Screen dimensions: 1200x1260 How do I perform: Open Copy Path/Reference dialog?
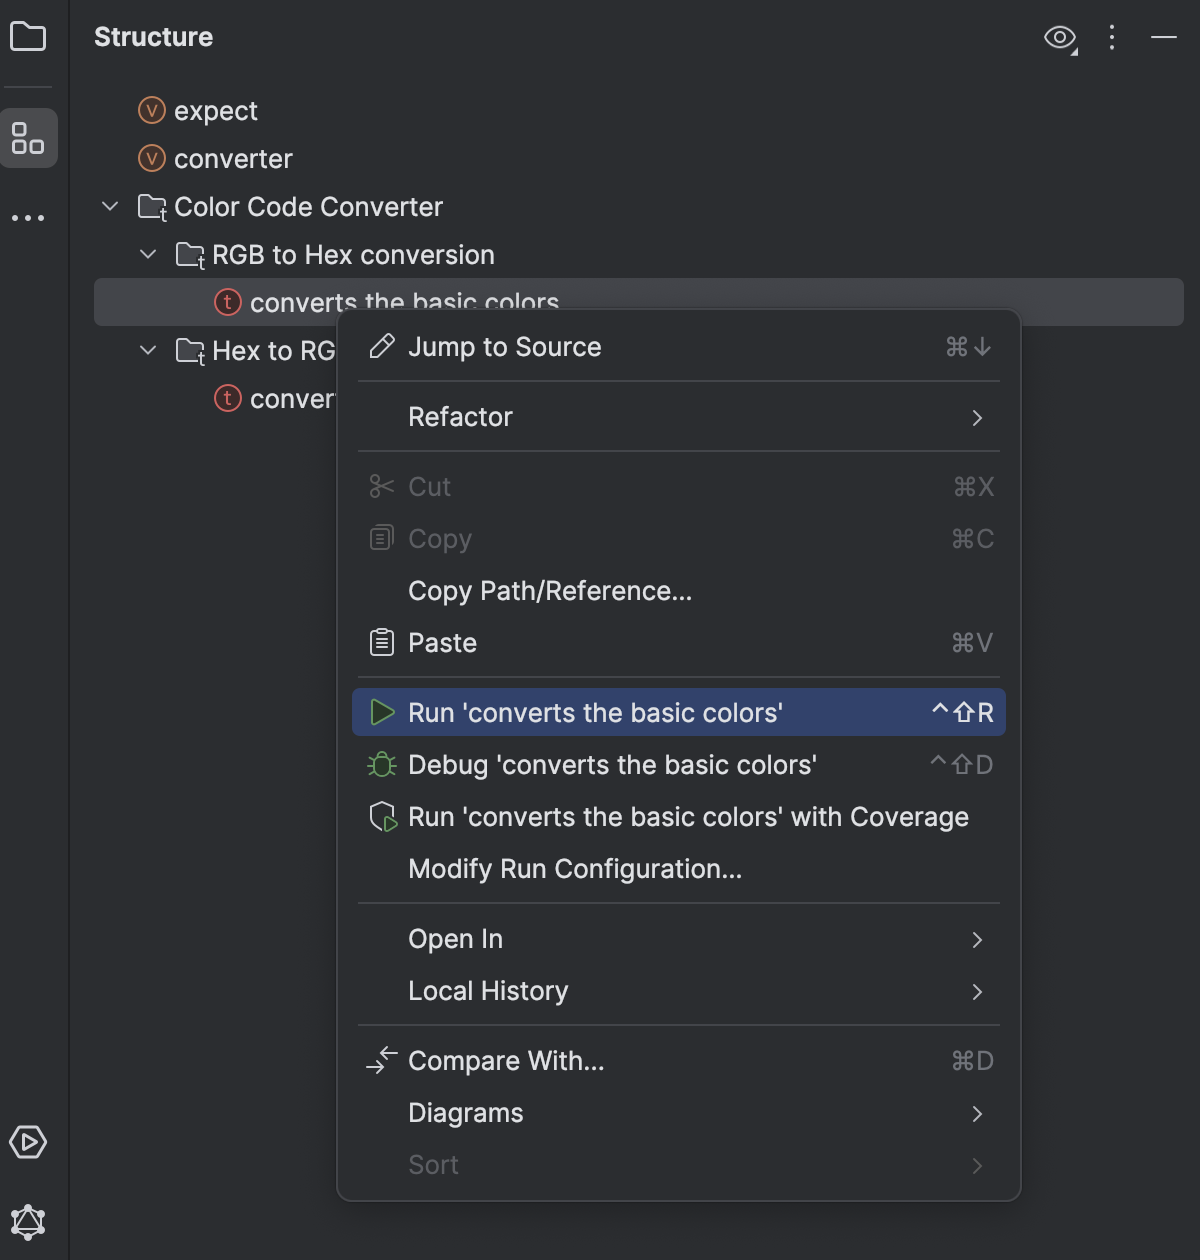click(549, 590)
